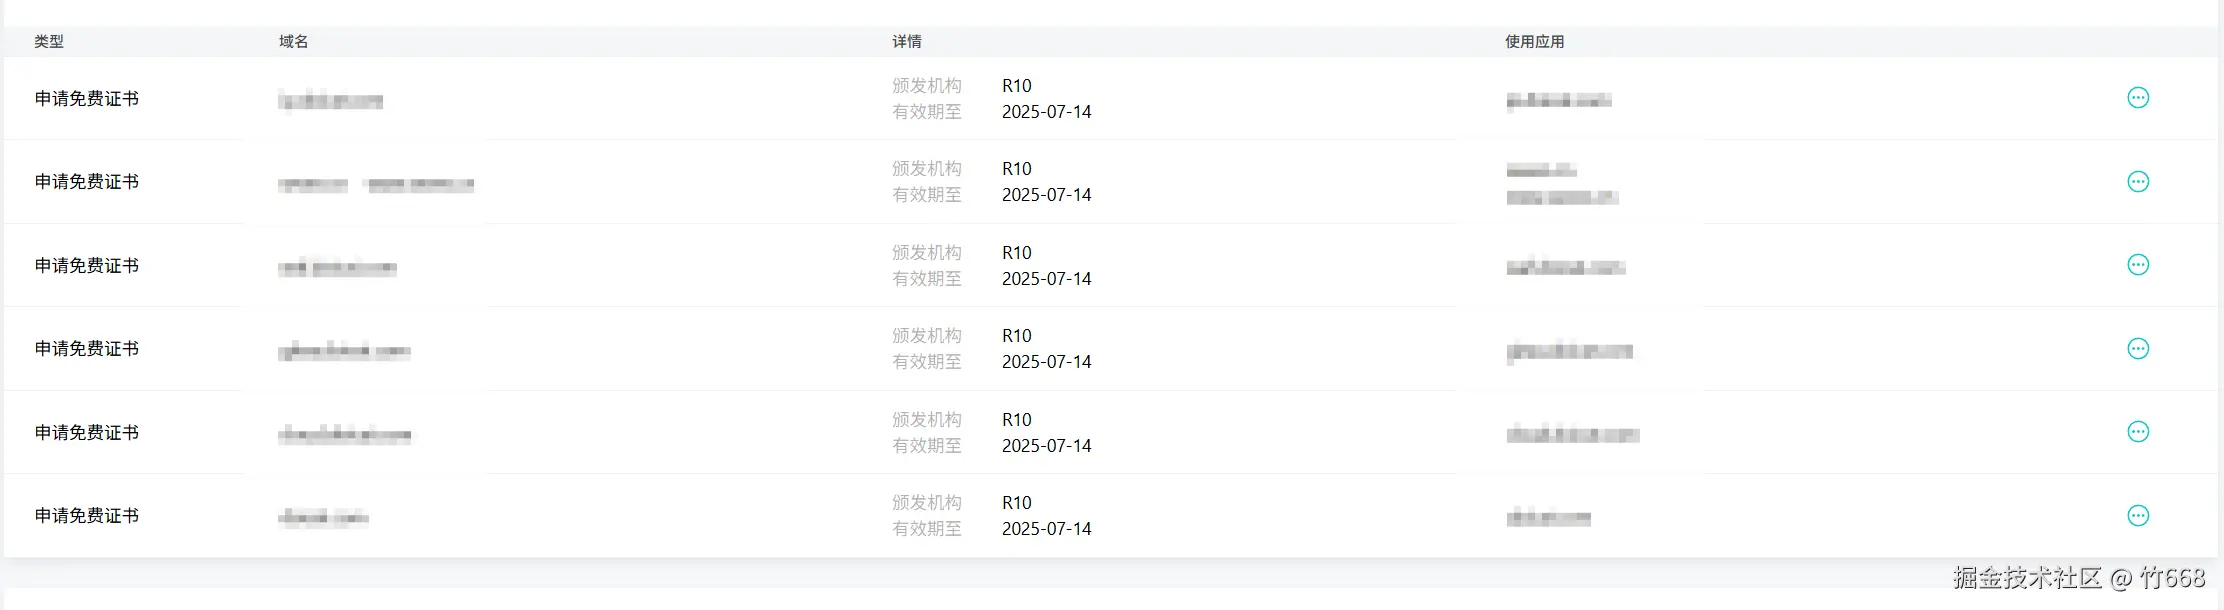Click the blurred domain name in the fifth row
The image size is (2224, 610).
point(344,435)
